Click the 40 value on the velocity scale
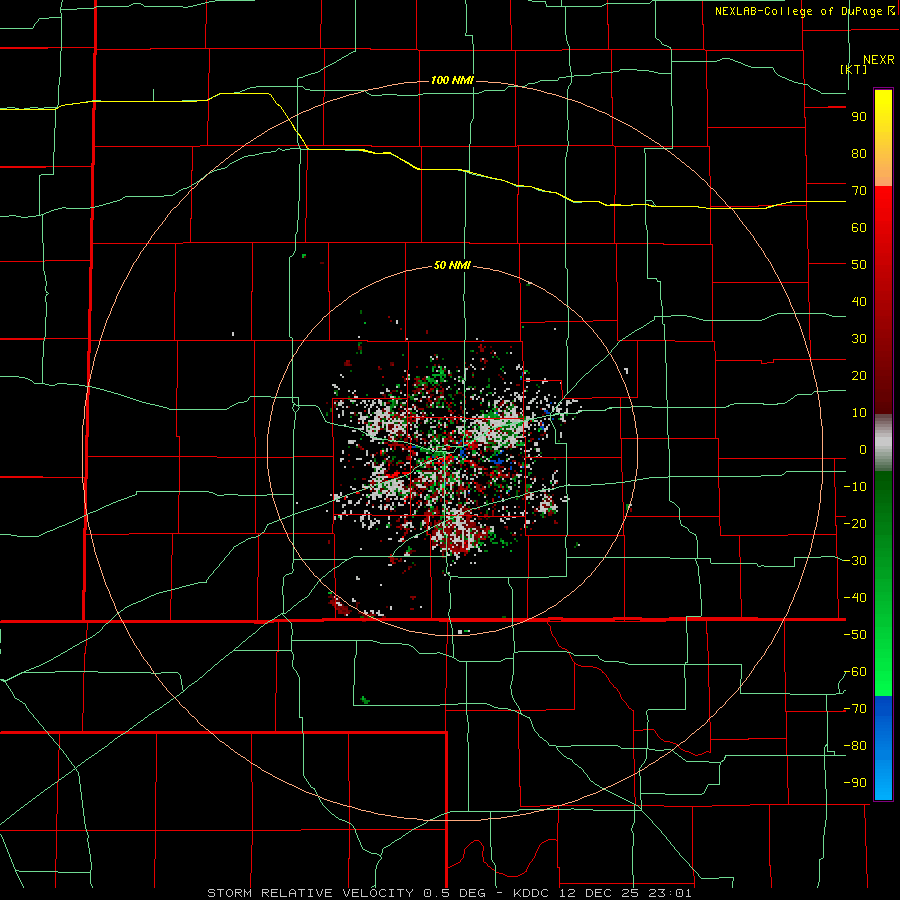 (x=859, y=302)
